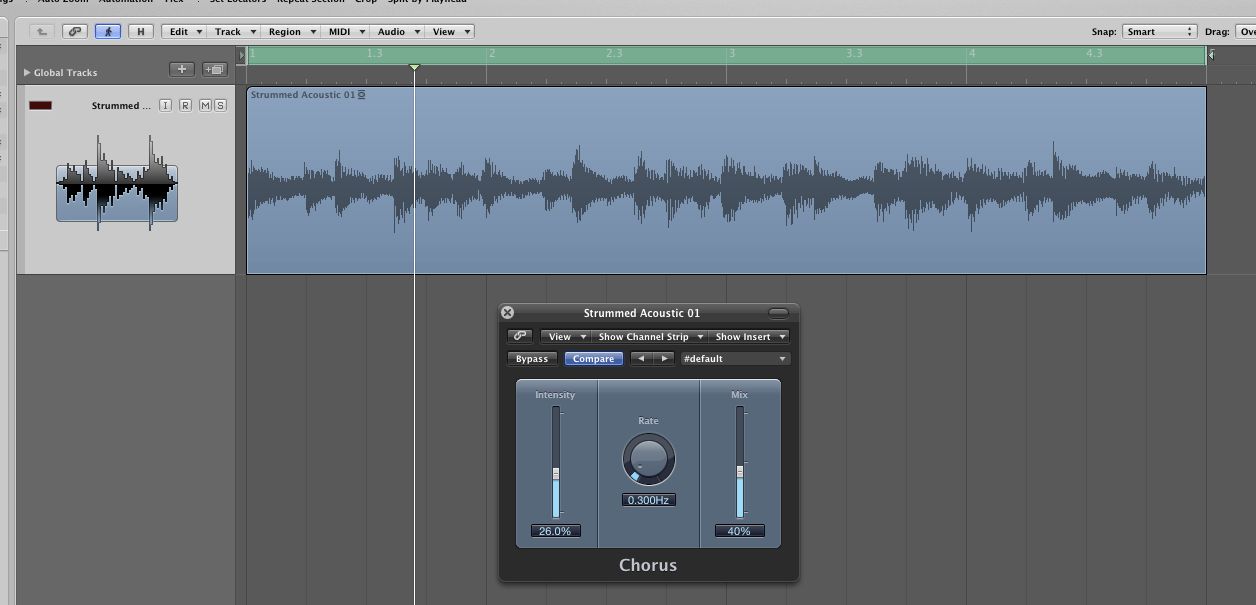Select the Strummed Acoustic 01 audio region
The width and height of the screenshot is (1256, 605).
[726, 180]
